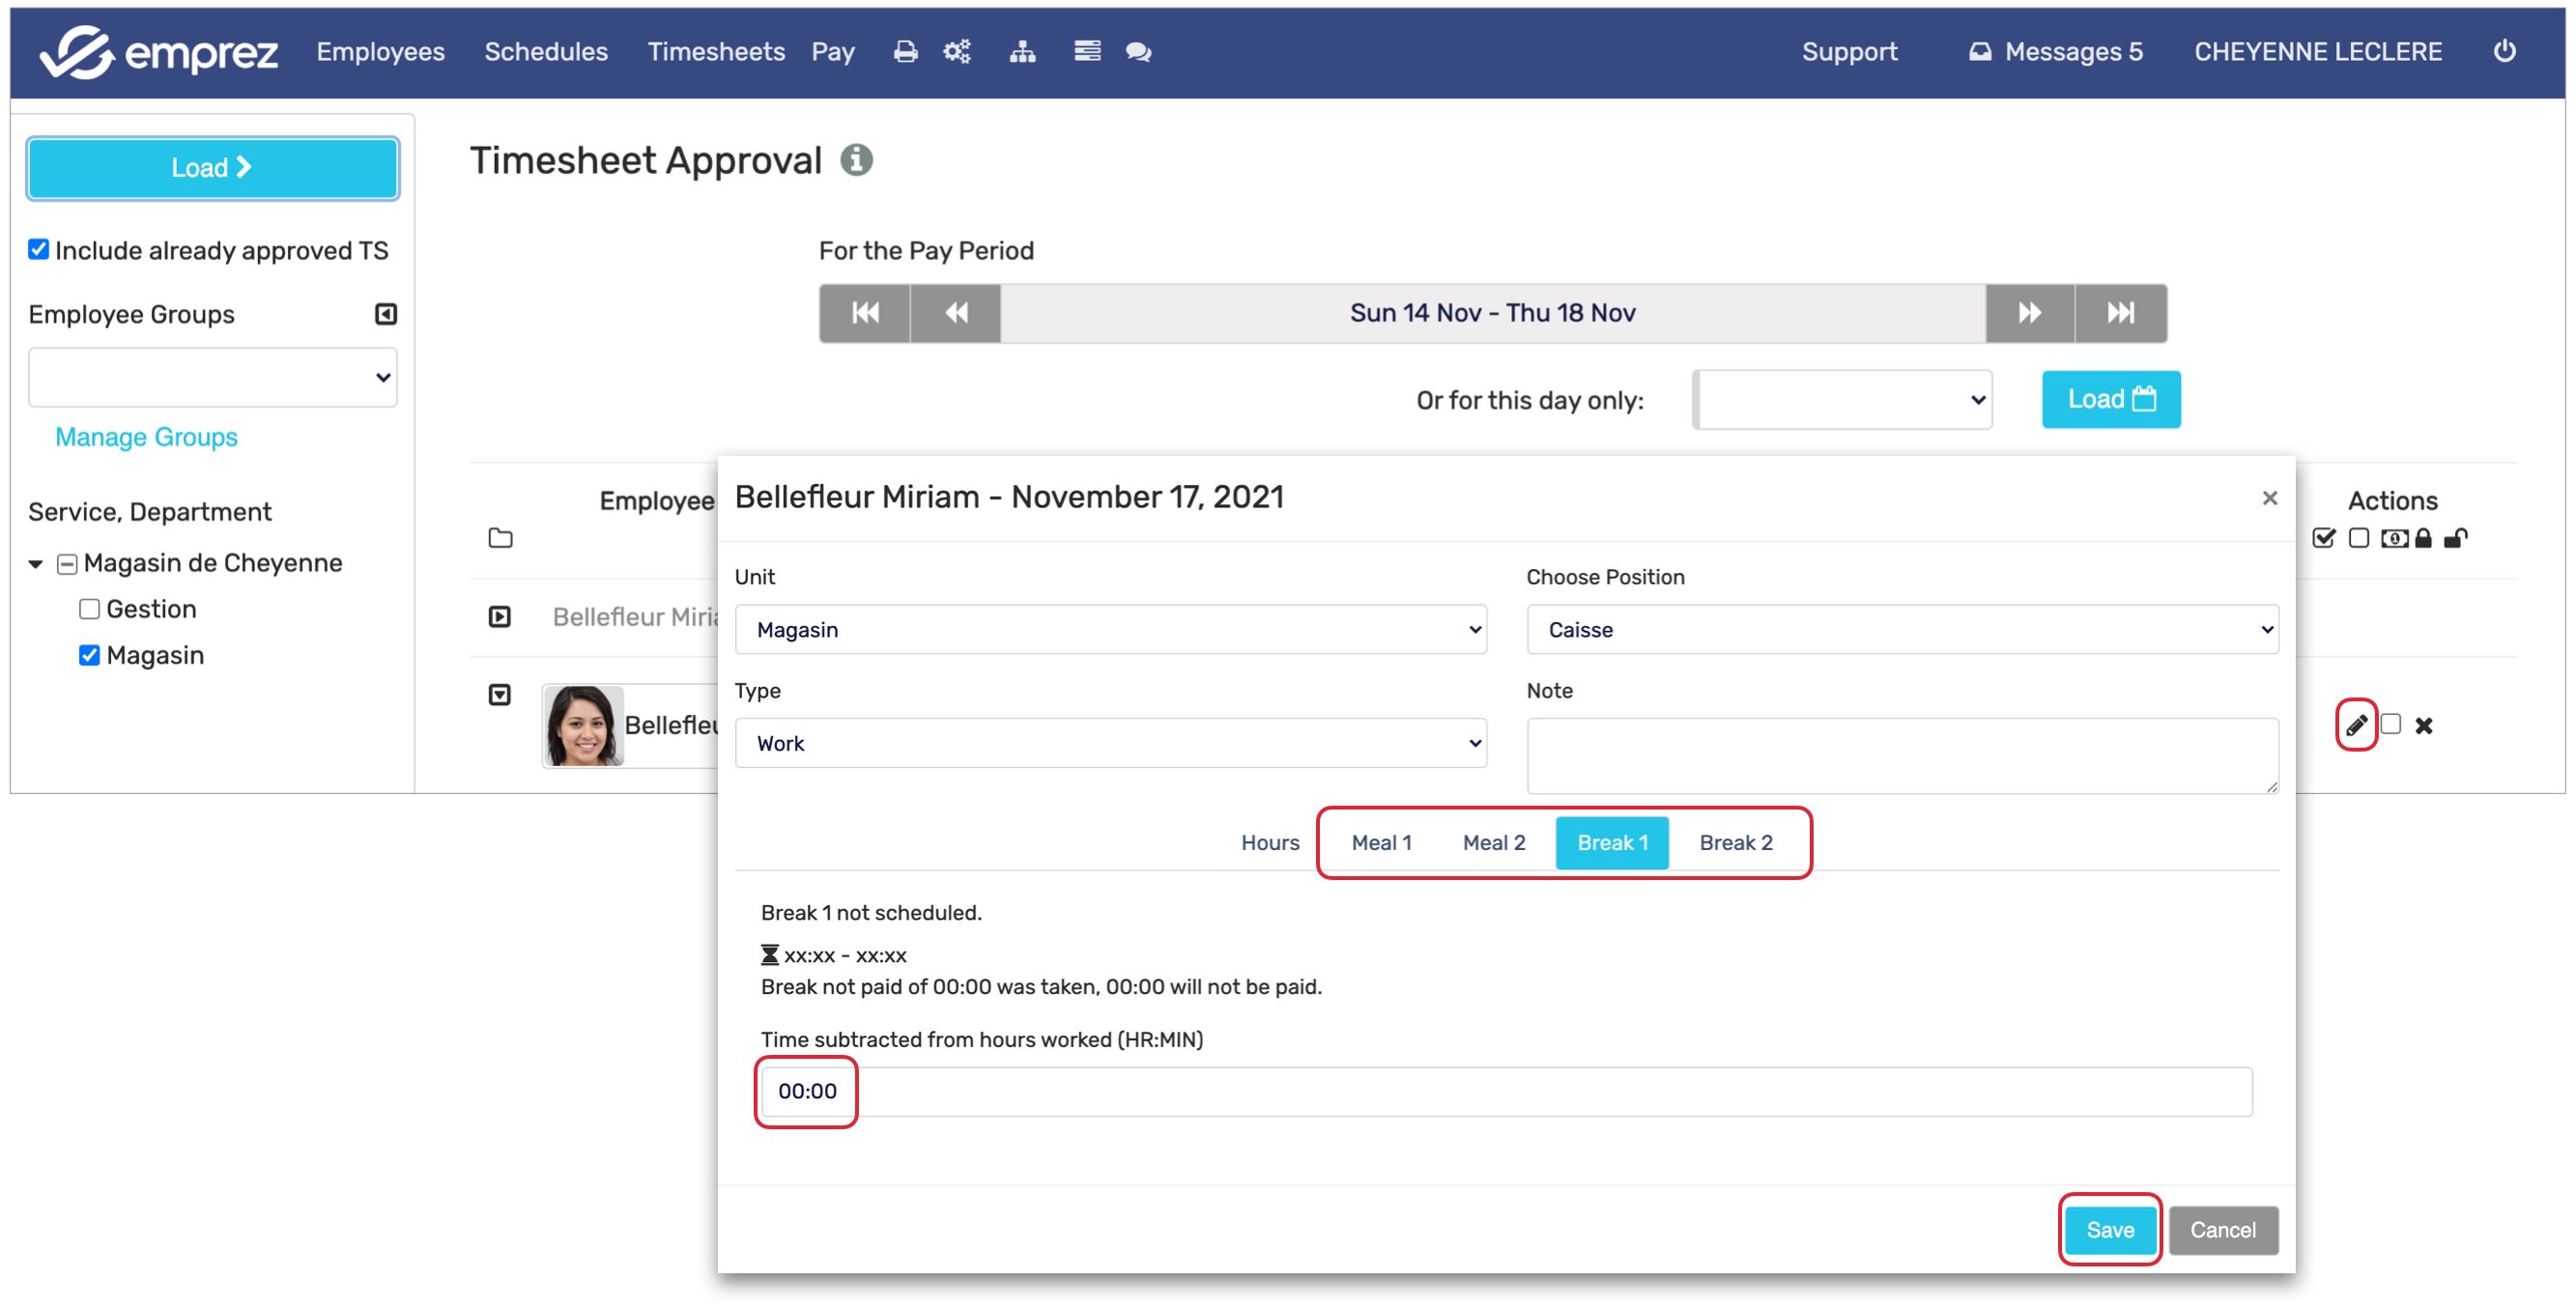Open the Manage Groups link
Screen dimensions: 2576x1308
pos(146,437)
